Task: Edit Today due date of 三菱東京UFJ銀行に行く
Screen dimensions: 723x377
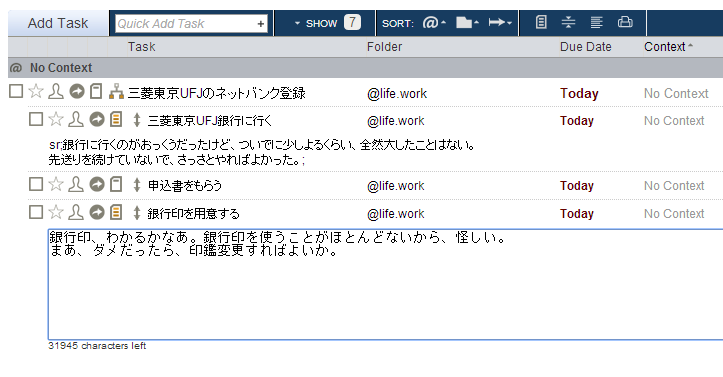Action: (577, 121)
